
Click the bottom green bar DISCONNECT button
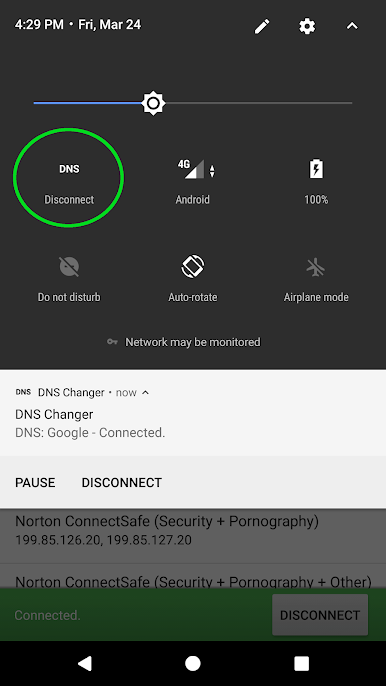[x=320, y=615]
